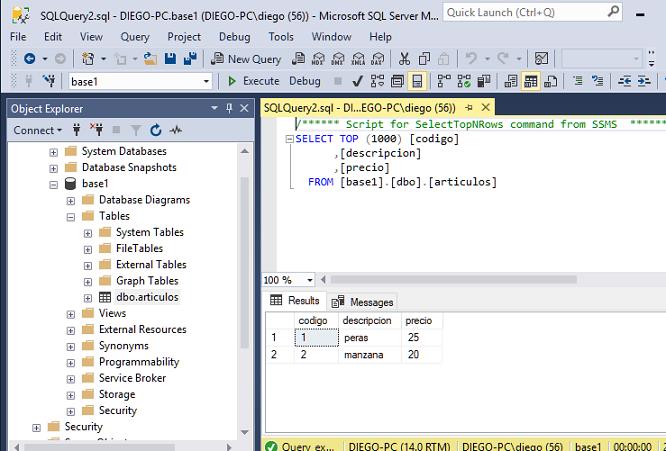The height and width of the screenshot is (451, 666).
Task: Click the Disconnect plug icon in Object Explorer
Action: (x=96, y=130)
